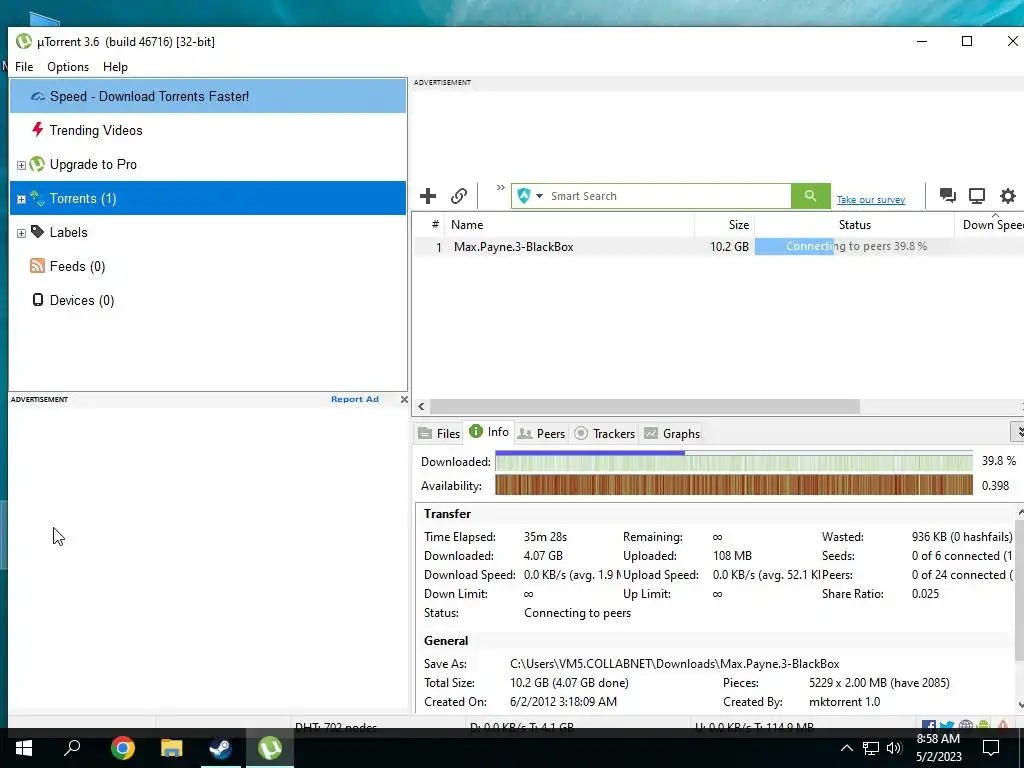Collapse detail pane with the chevron button
This screenshot has width=1024, height=768.
click(1018, 432)
